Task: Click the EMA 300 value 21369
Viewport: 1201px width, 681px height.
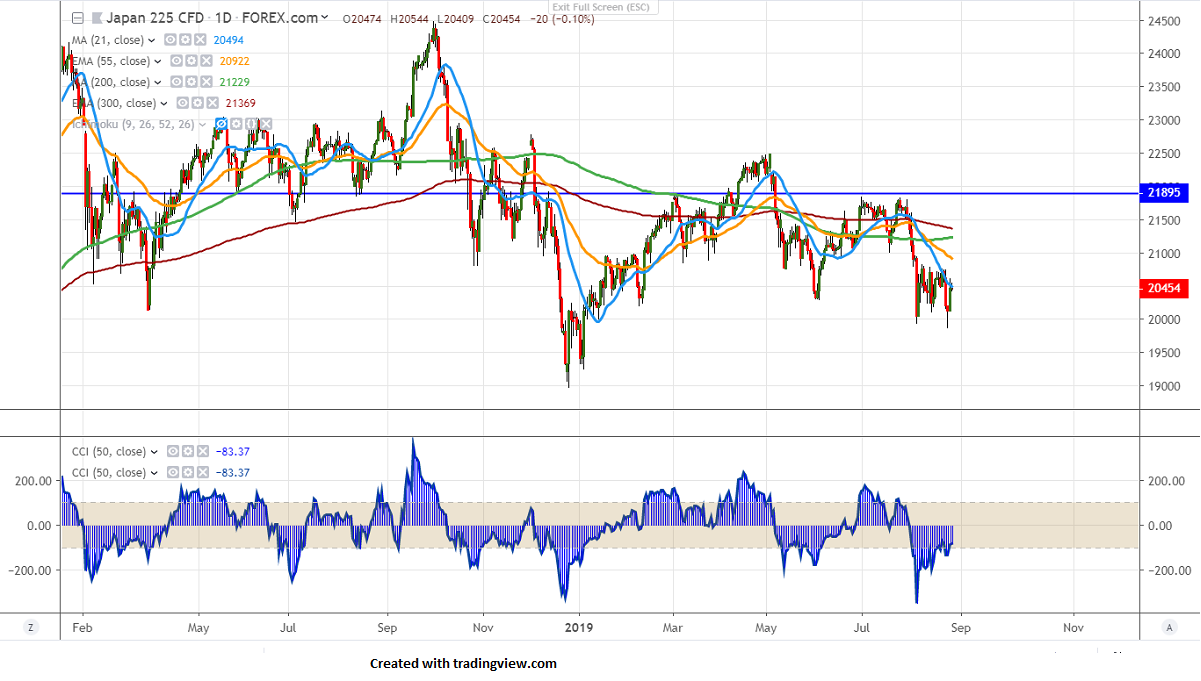Action: pos(241,104)
